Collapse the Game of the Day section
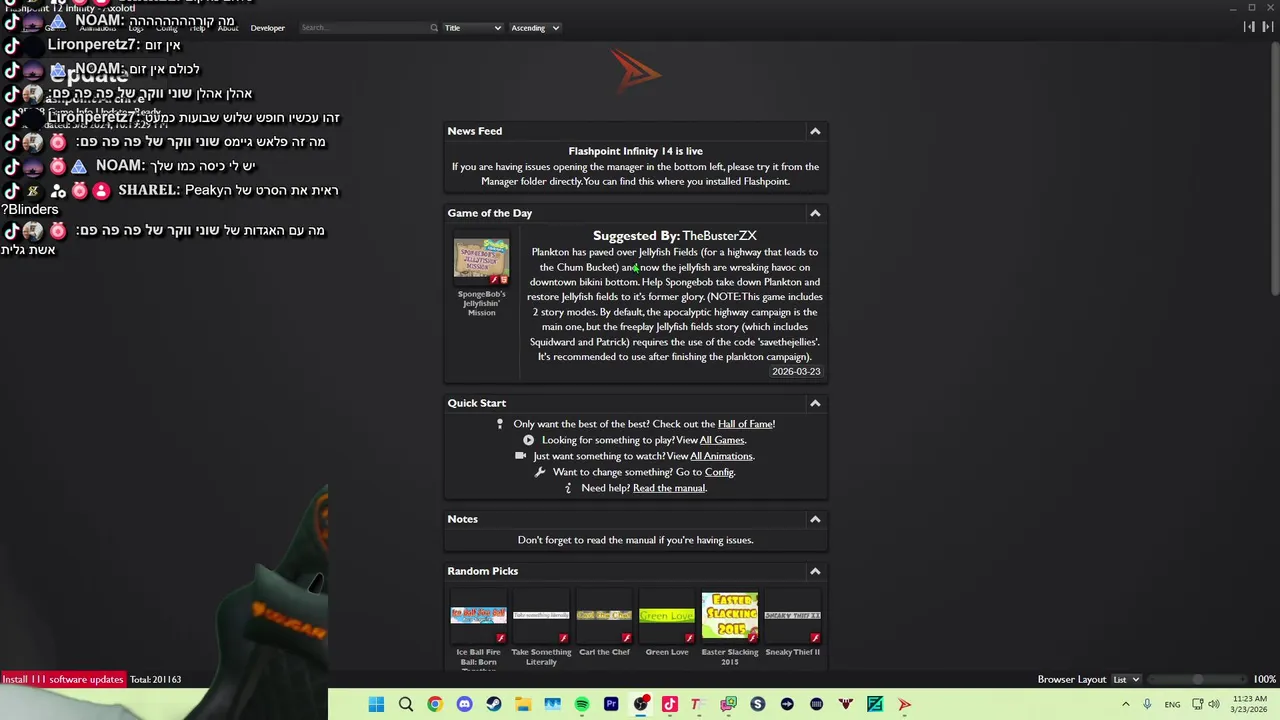1280x720 pixels. (815, 213)
